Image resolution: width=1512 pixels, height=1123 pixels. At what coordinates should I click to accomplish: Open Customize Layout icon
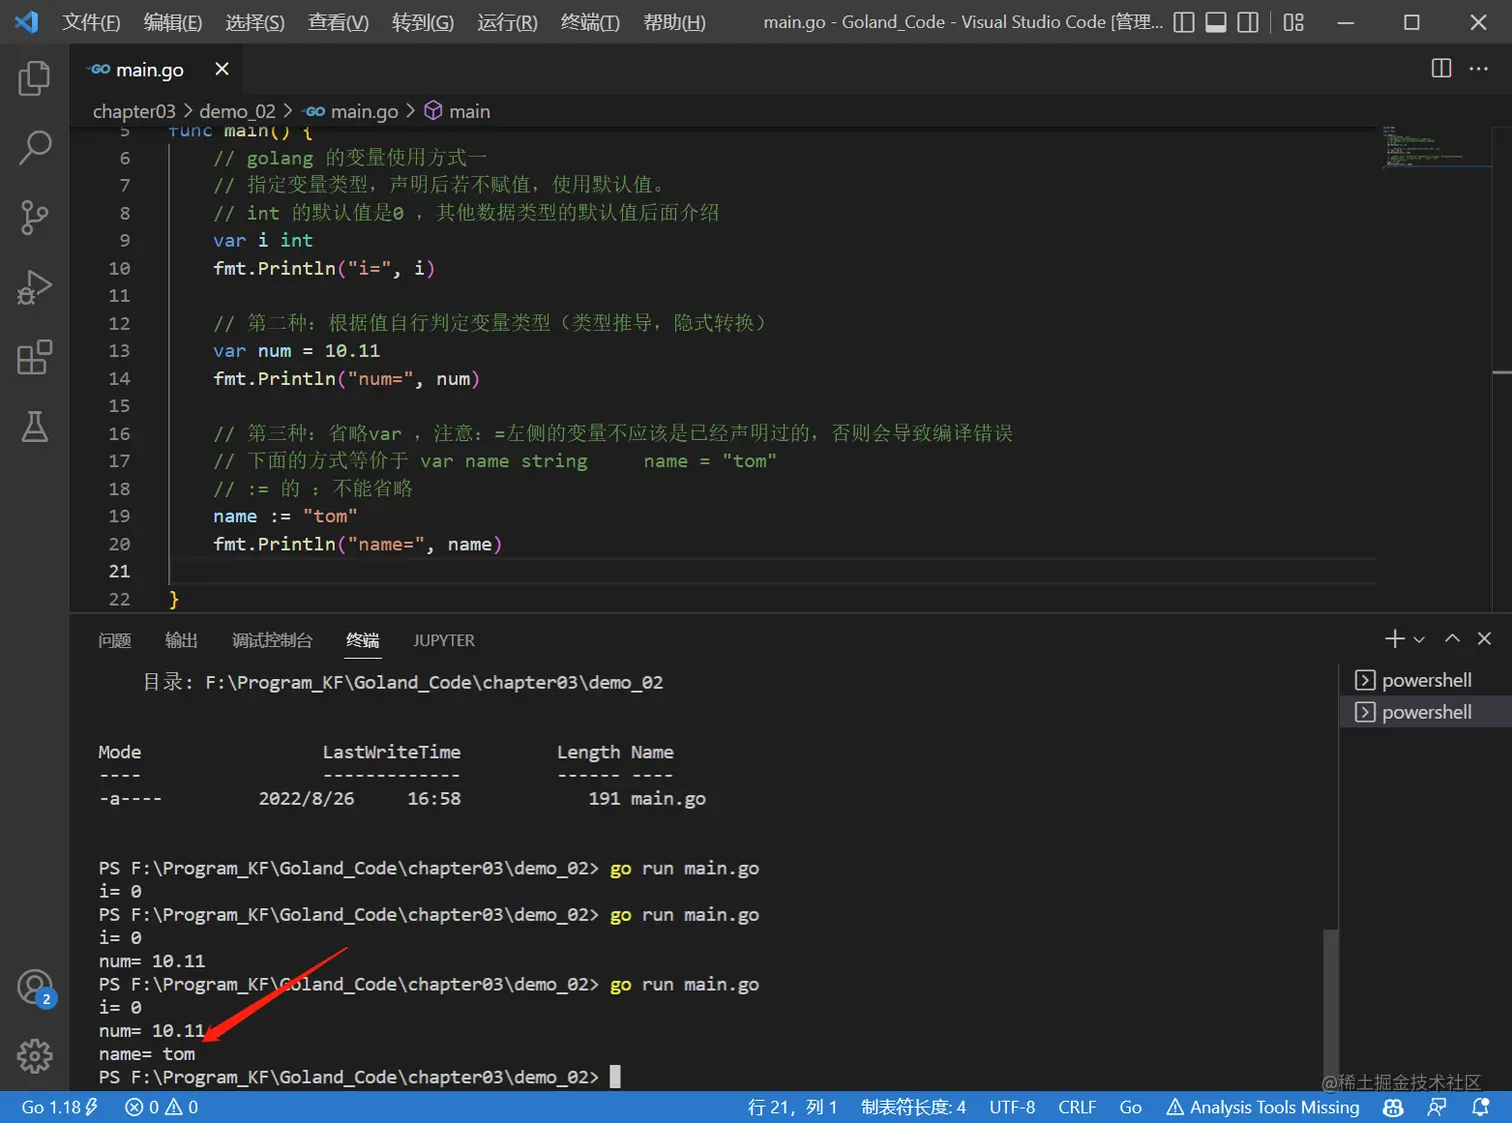coord(1294,22)
